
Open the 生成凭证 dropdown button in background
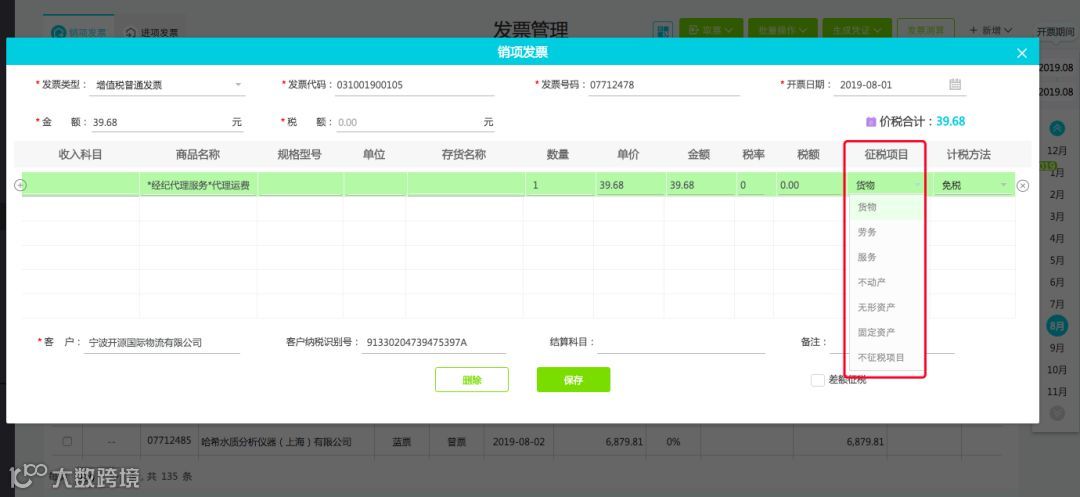[857, 30]
